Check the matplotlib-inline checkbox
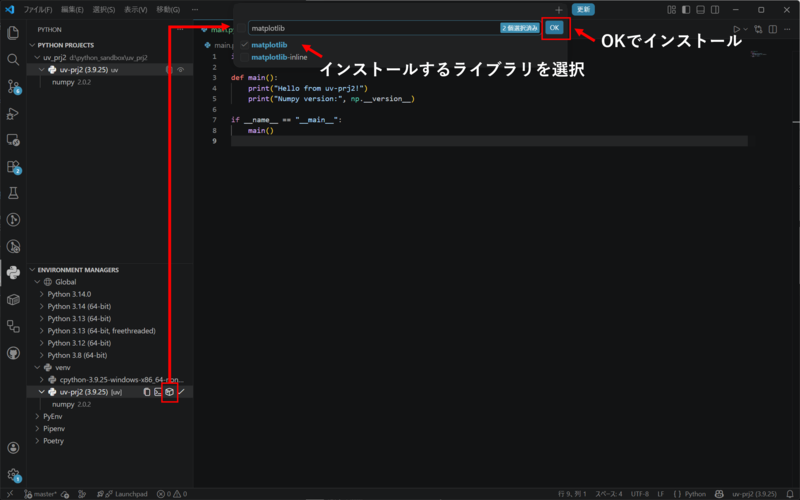This screenshot has width=800, height=500. point(244,57)
